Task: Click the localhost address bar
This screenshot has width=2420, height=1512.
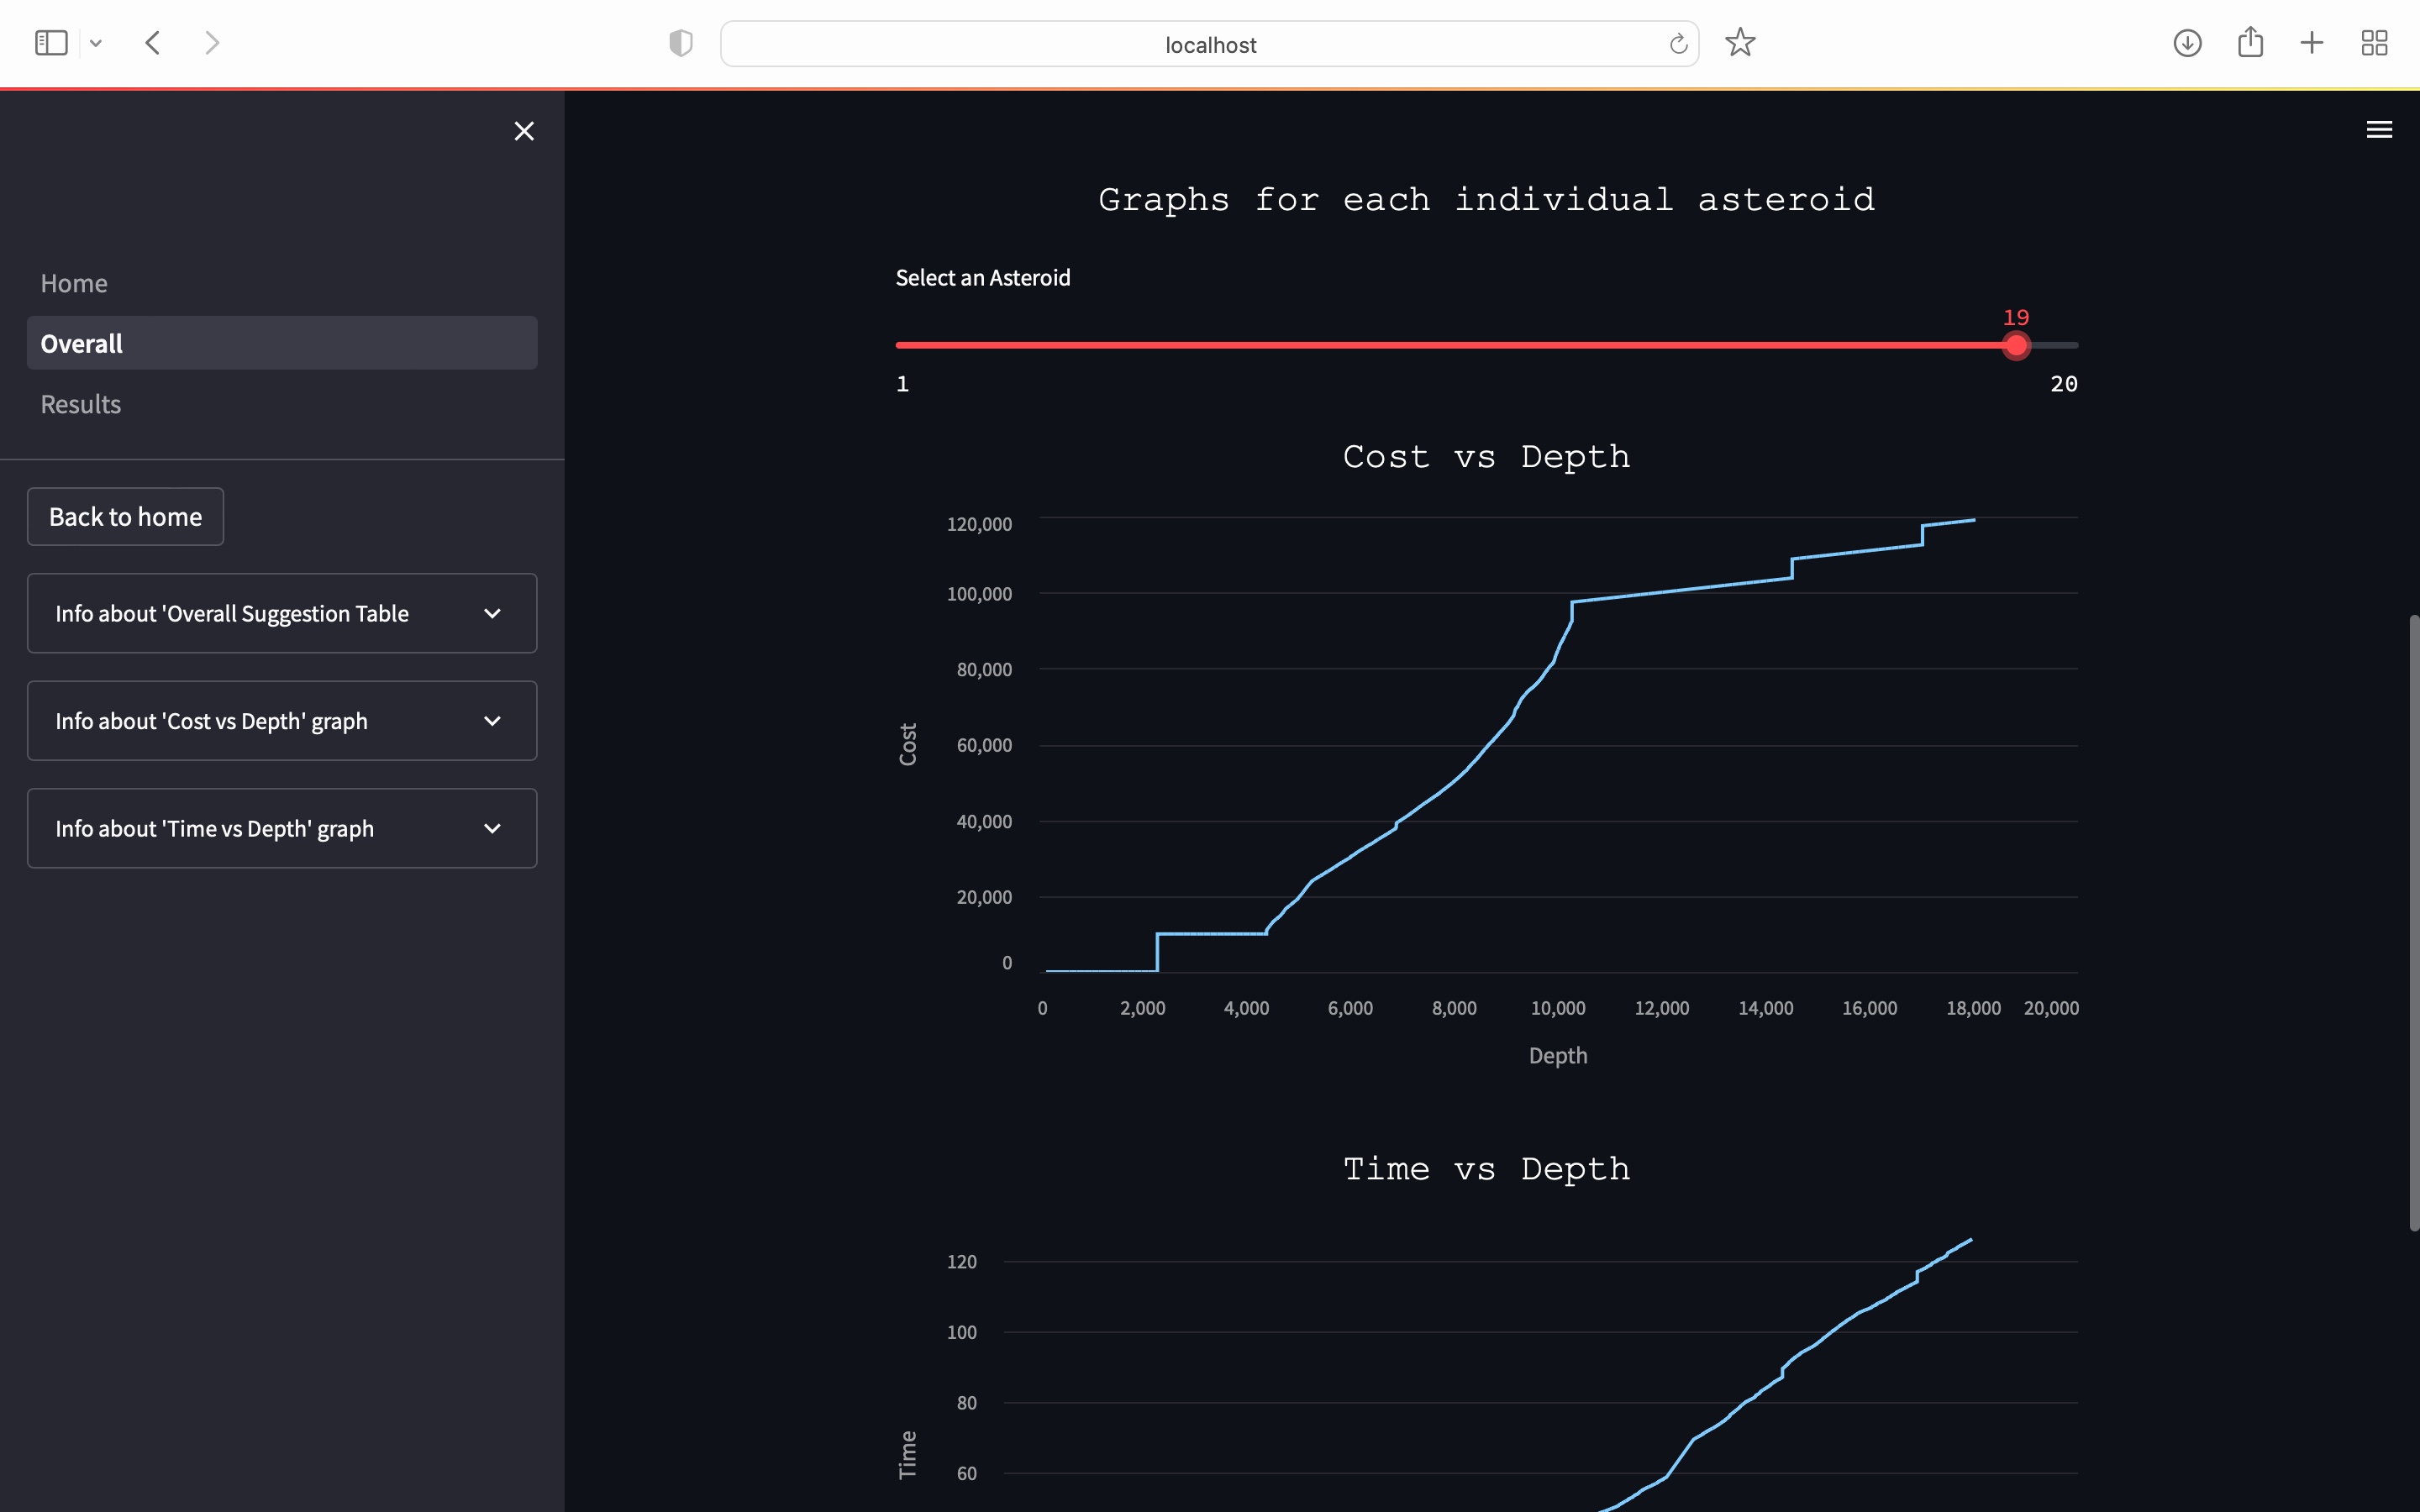Action: pos(1210,44)
